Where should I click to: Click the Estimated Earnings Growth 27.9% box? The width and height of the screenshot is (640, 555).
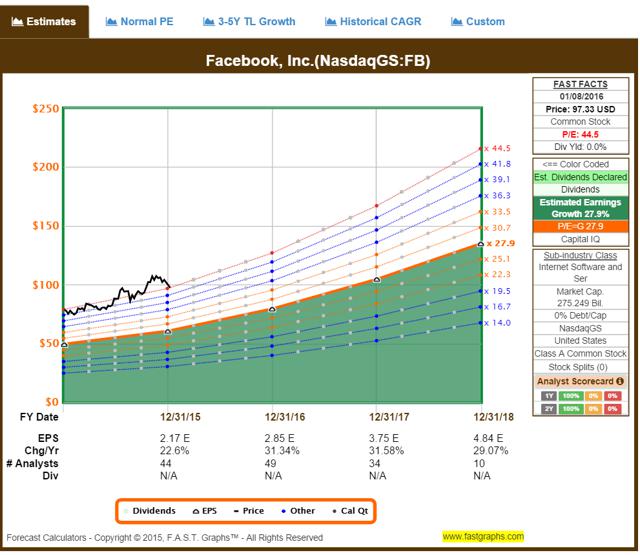click(580, 208)
